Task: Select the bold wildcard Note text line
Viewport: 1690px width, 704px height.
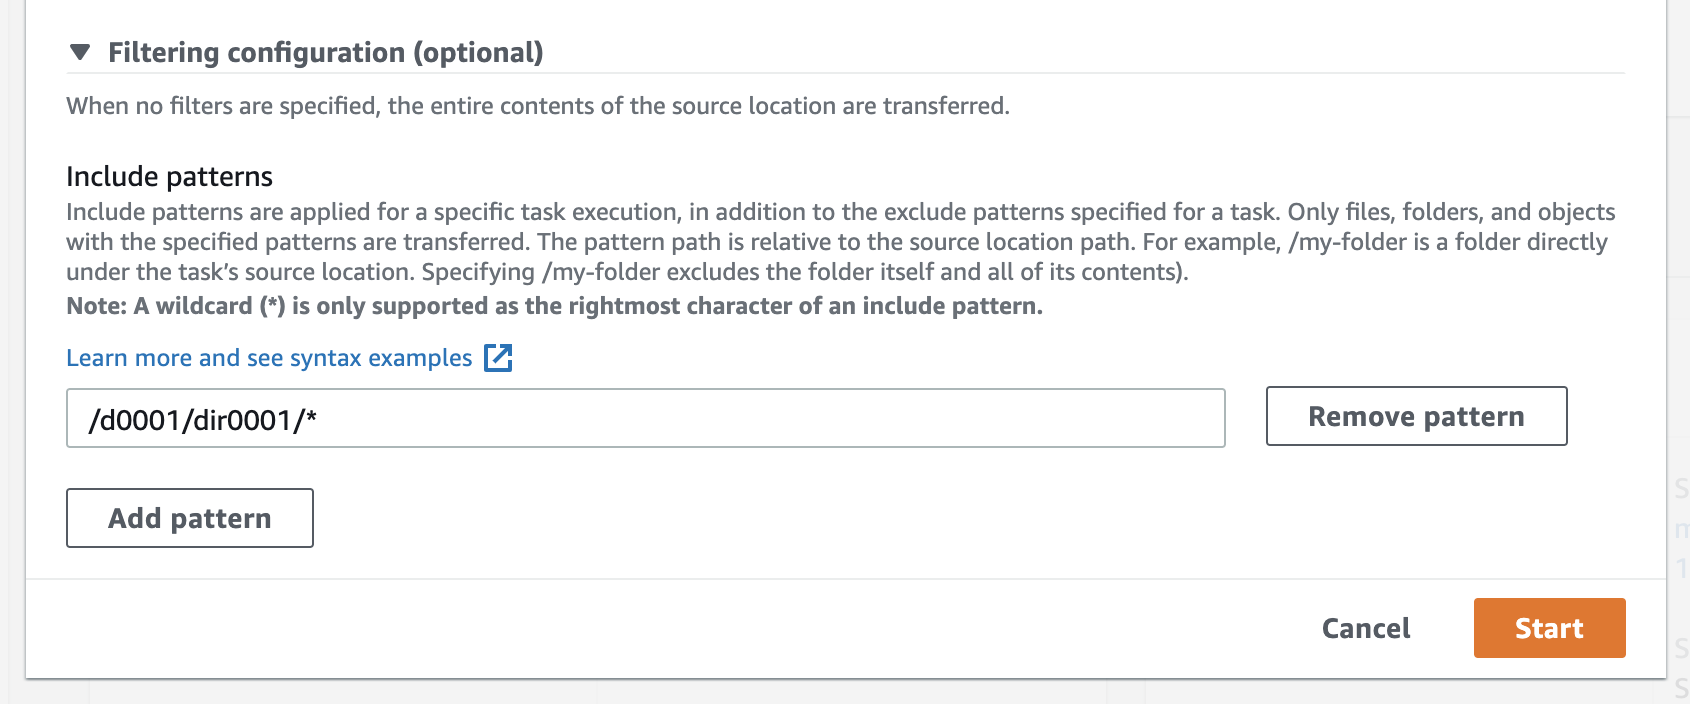Action: pos(554,306)
